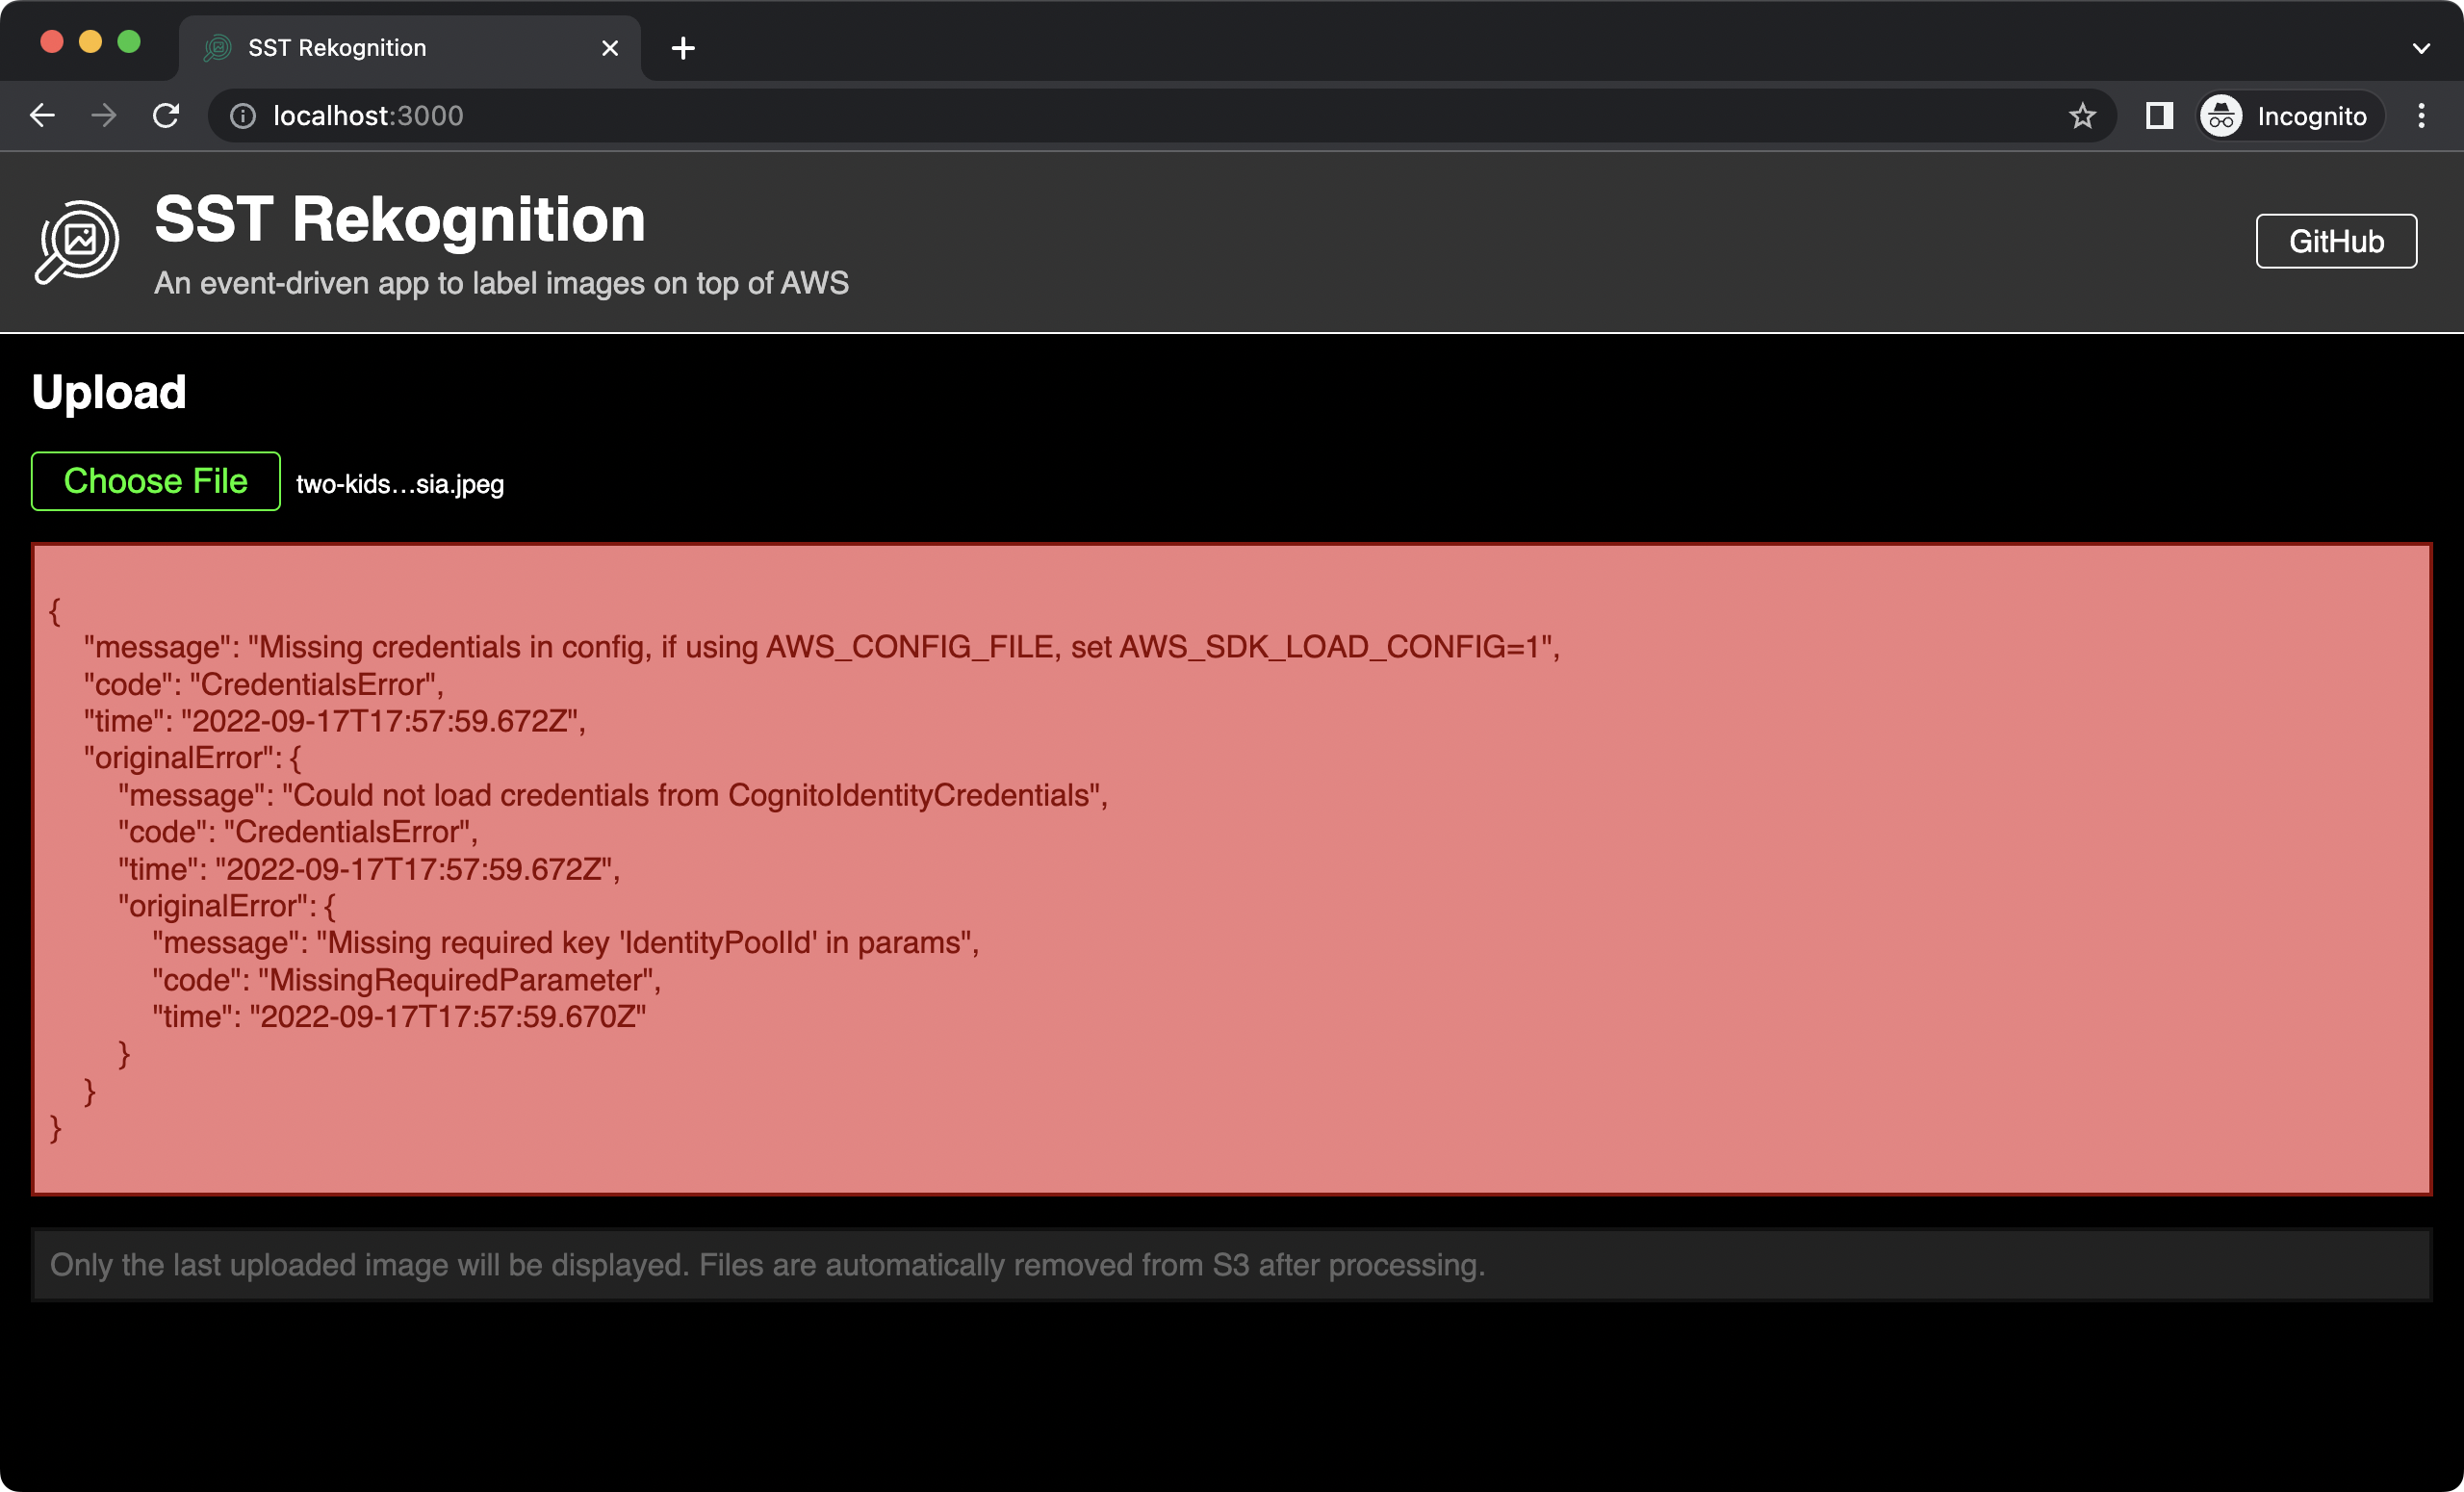The width and height of the screenshot is (2464, 1492).
Task: Click the SST Rekognition page title
Action: (x=400, y=219)
